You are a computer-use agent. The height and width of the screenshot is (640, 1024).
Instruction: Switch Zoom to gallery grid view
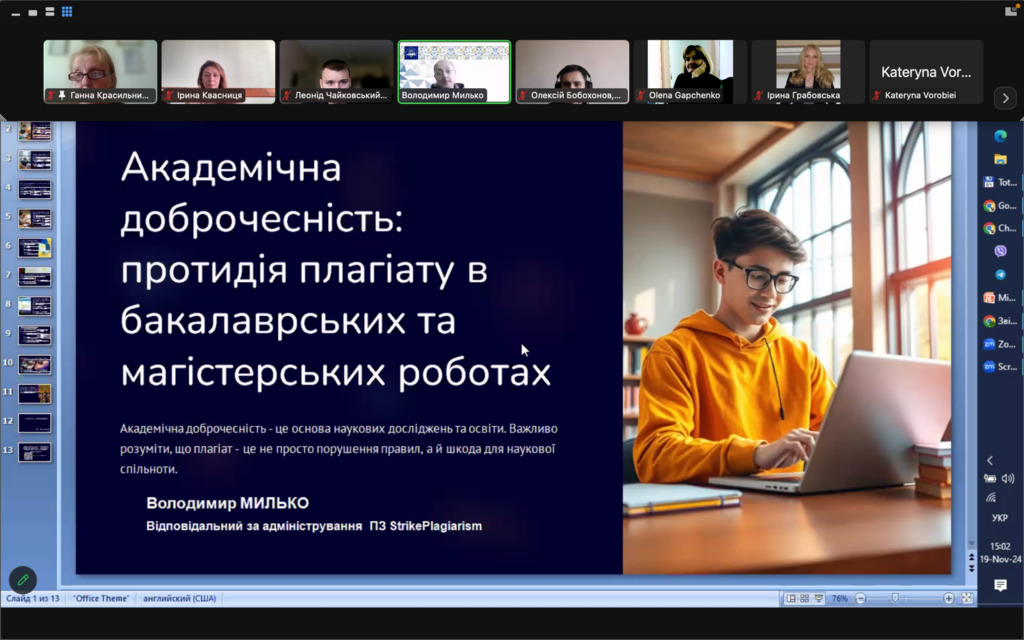pos(67,12)
